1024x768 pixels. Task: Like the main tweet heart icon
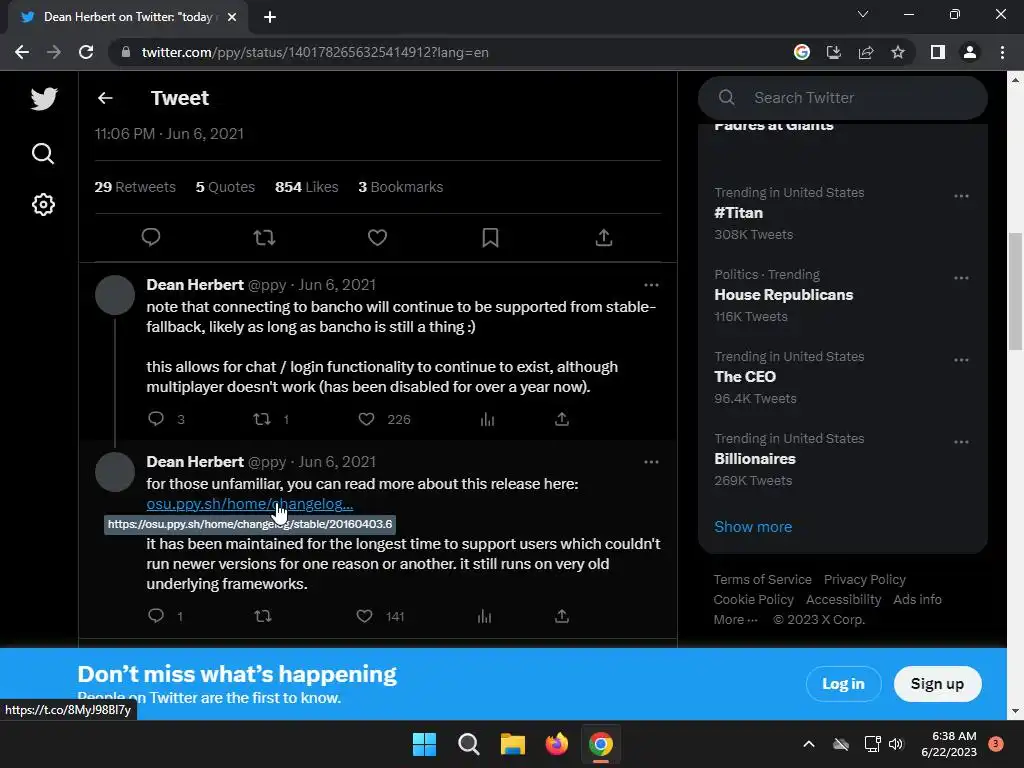click(x=377, y=237)
